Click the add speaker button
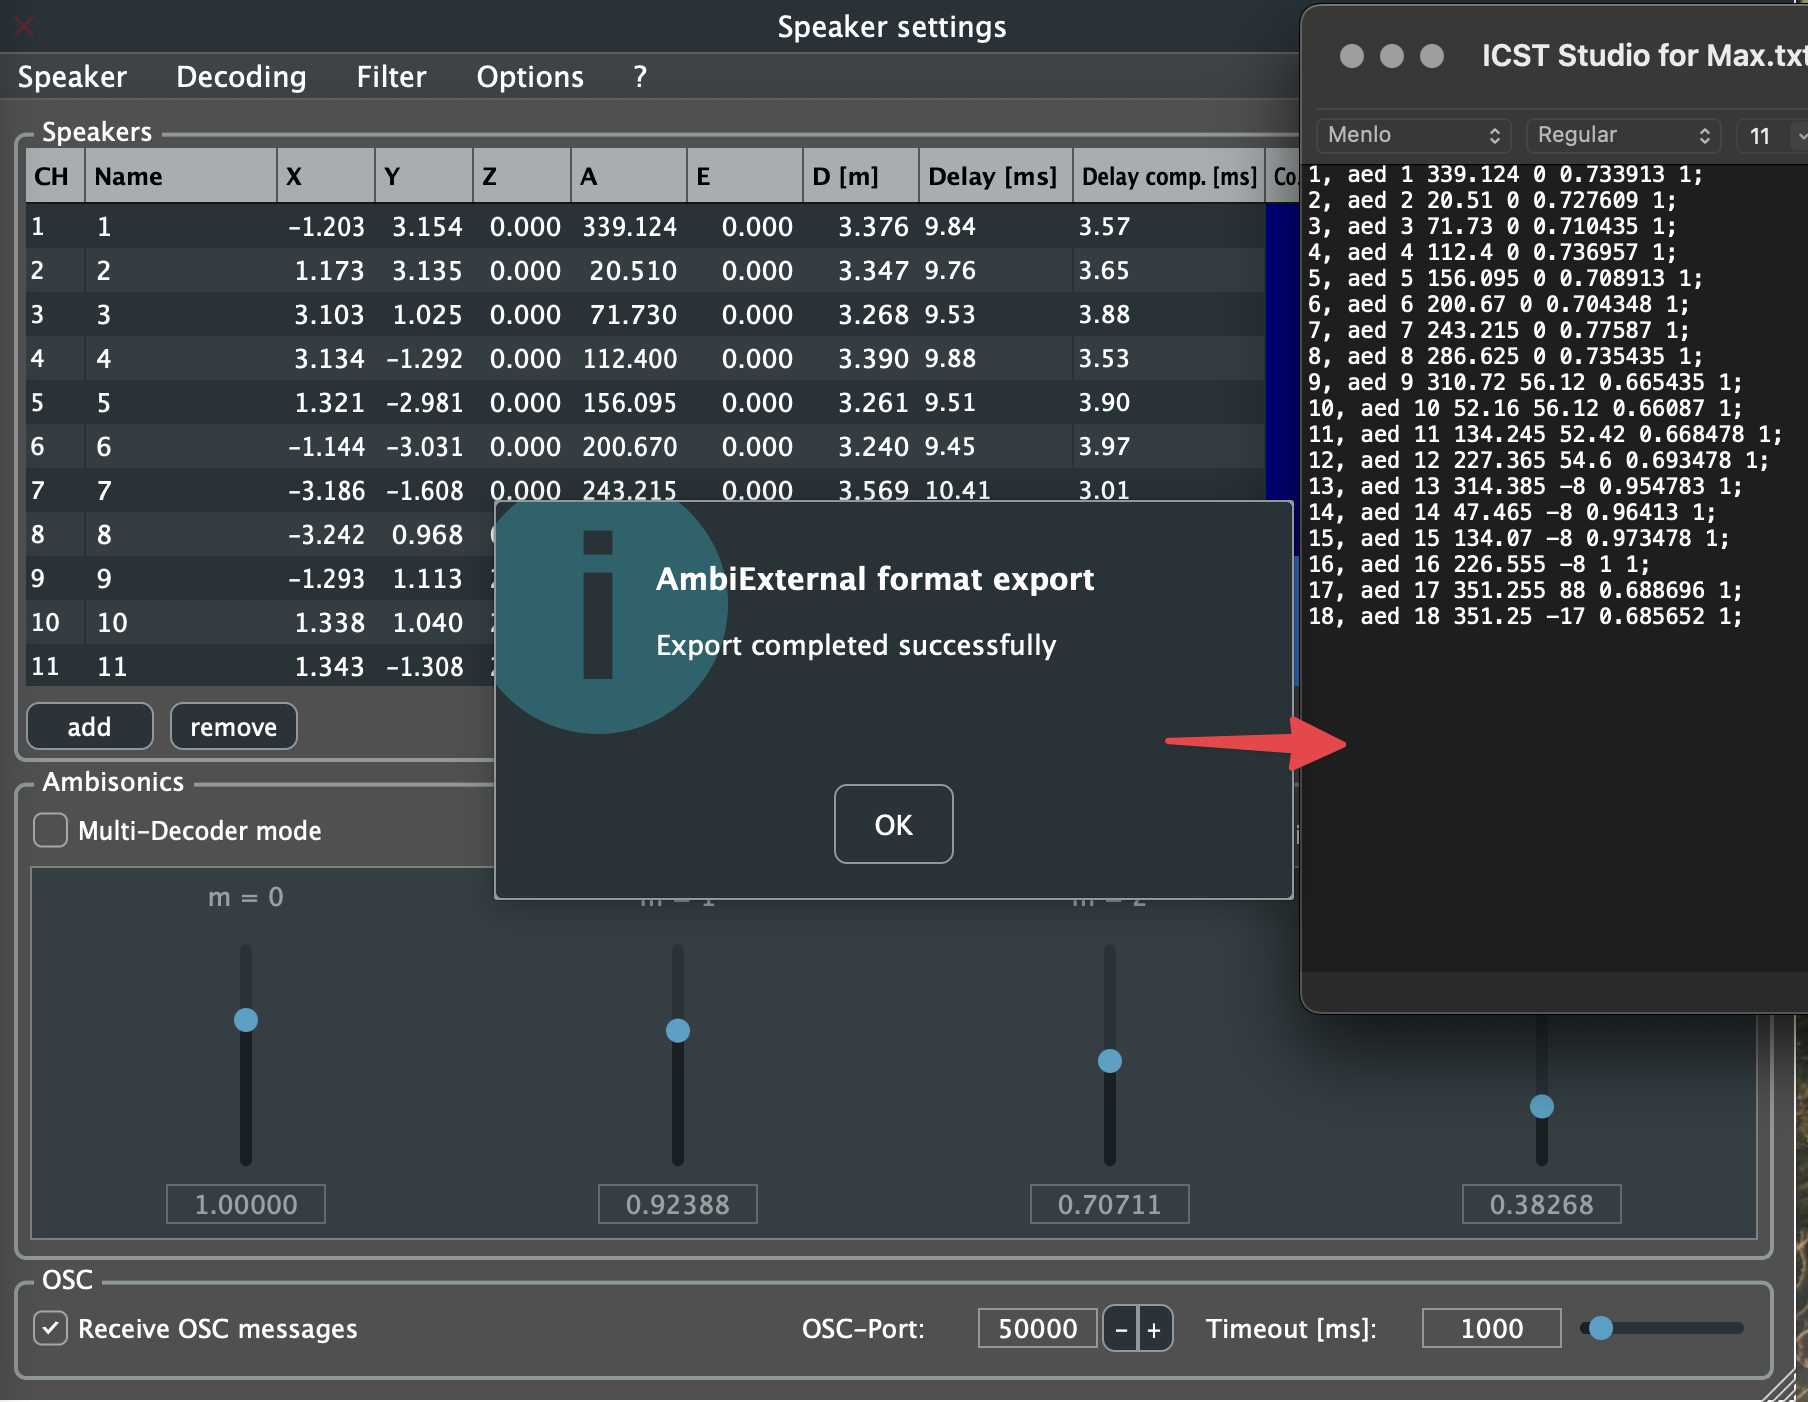 (x=90, y=727)
